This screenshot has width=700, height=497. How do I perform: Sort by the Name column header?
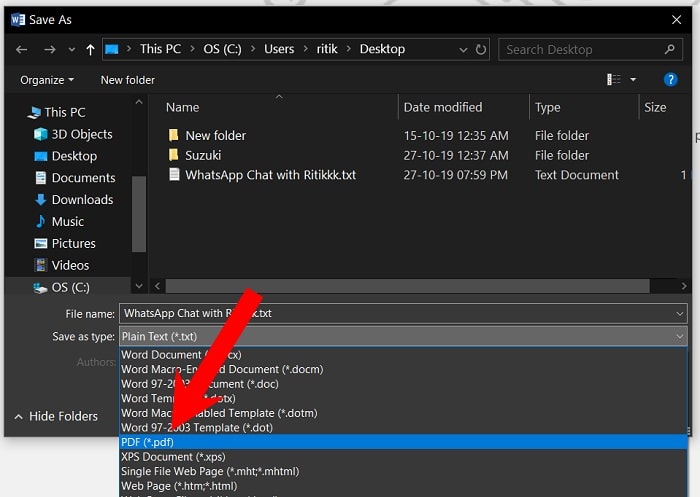(183, 108)
